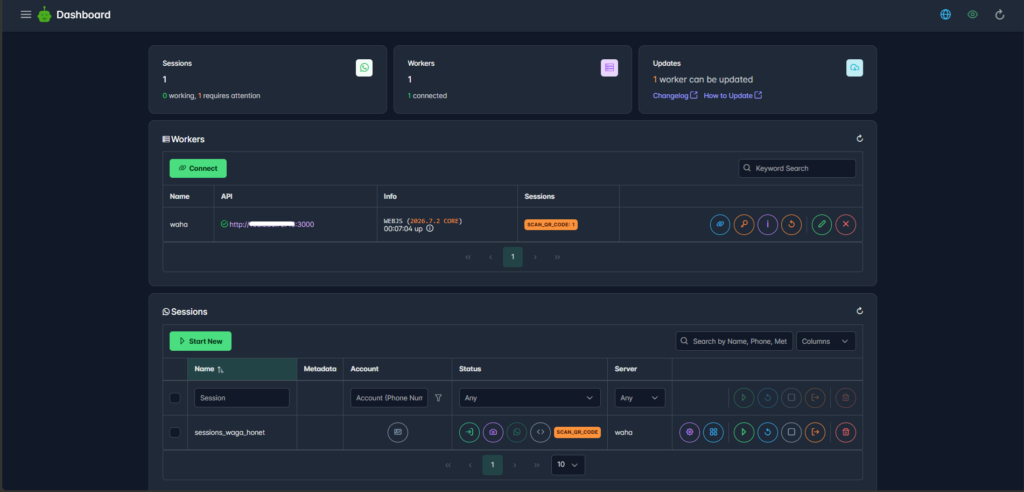Open the hamburger menu in the header
The image size is (1024, 492).
click(26, 14)
